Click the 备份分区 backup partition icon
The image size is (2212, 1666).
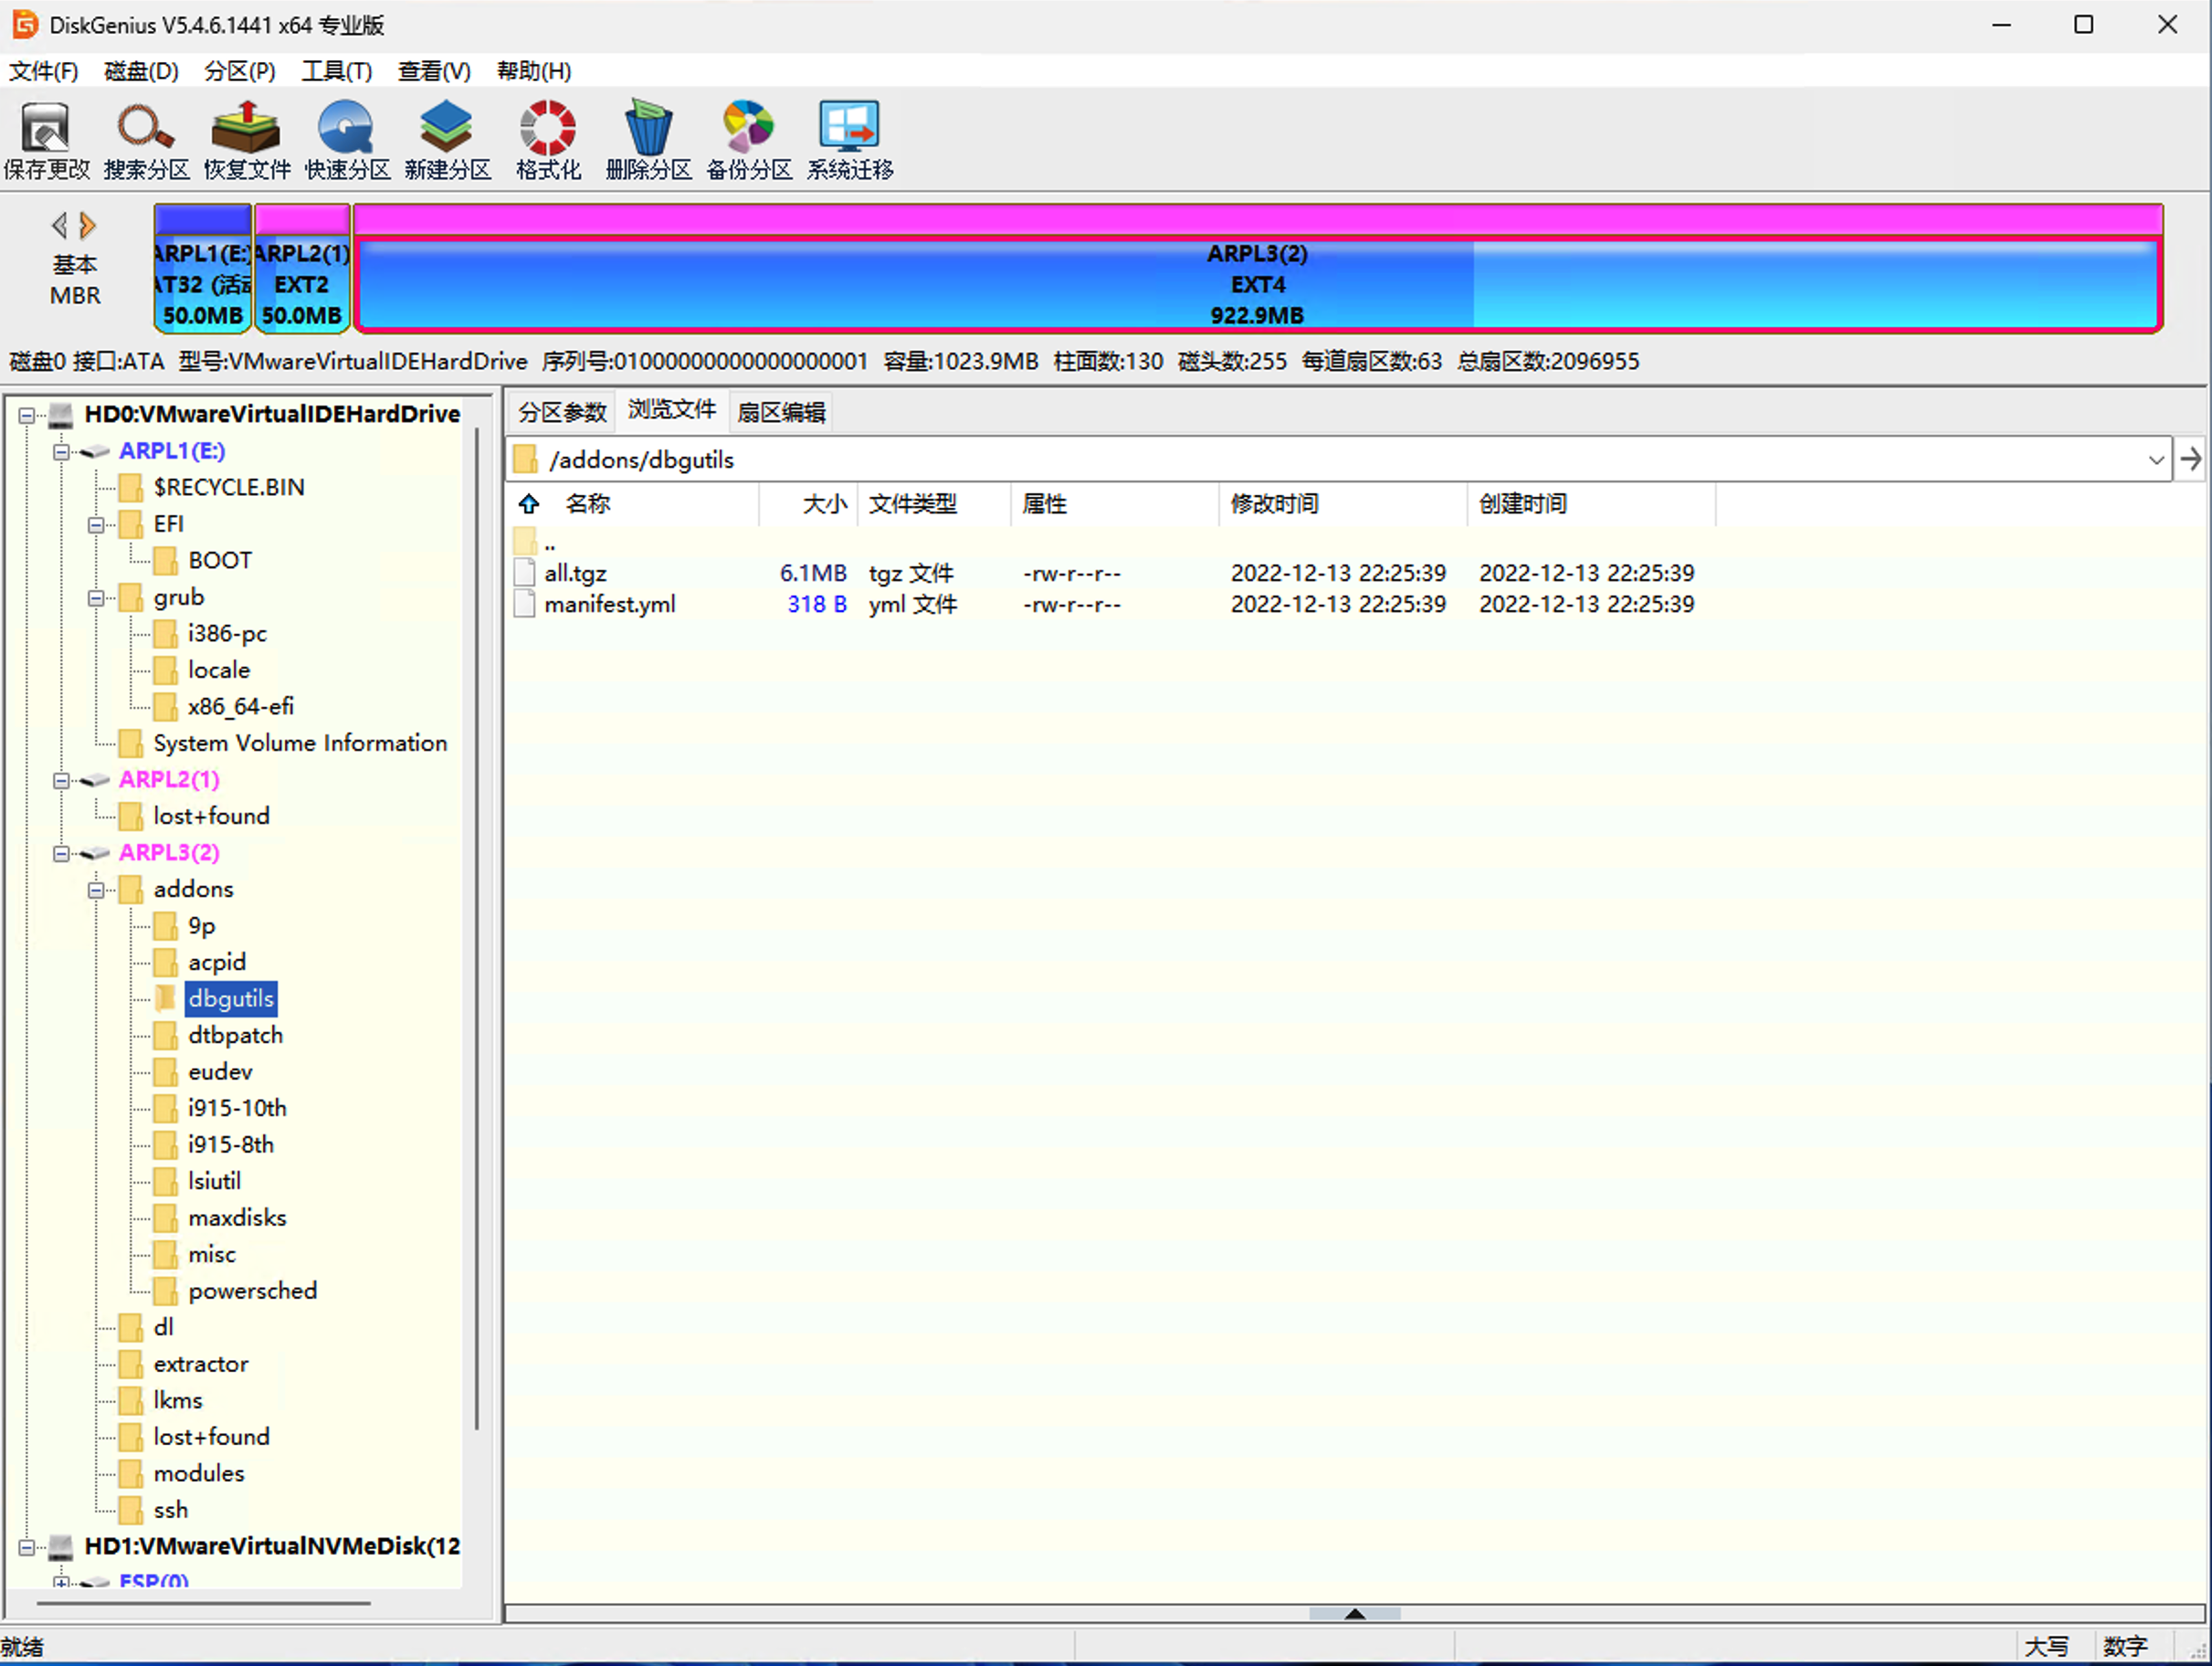[x=748, y=138]
